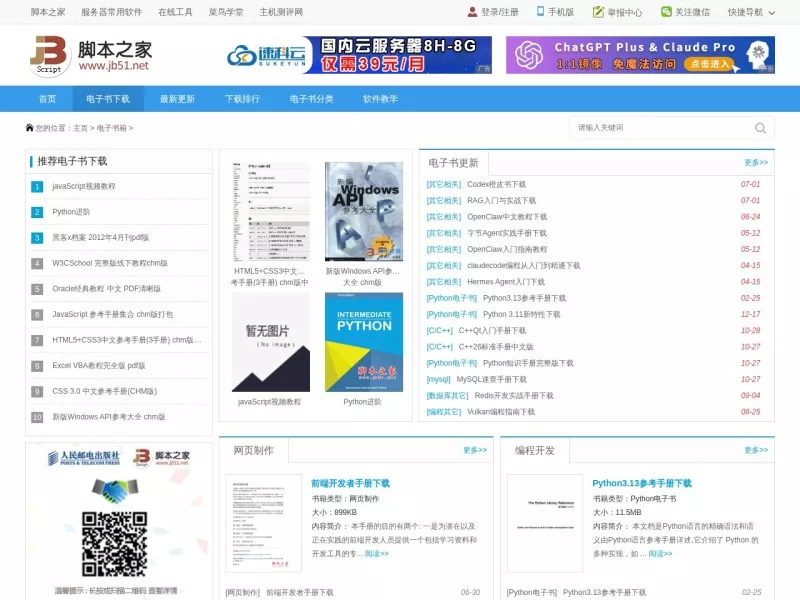Image resolution: width=800 pixels, height=600 pixels.
Task: Click the search magnifier icon
Action: pyautogui.click(x=760, y=128)
